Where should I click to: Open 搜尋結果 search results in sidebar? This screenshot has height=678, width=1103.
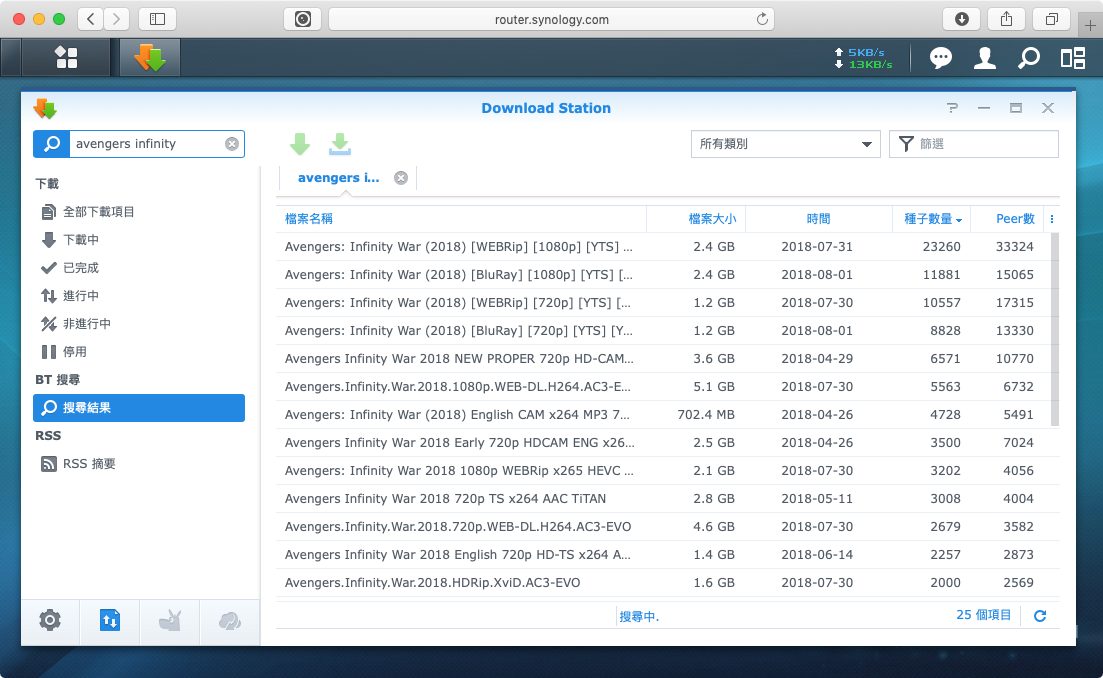139,408
